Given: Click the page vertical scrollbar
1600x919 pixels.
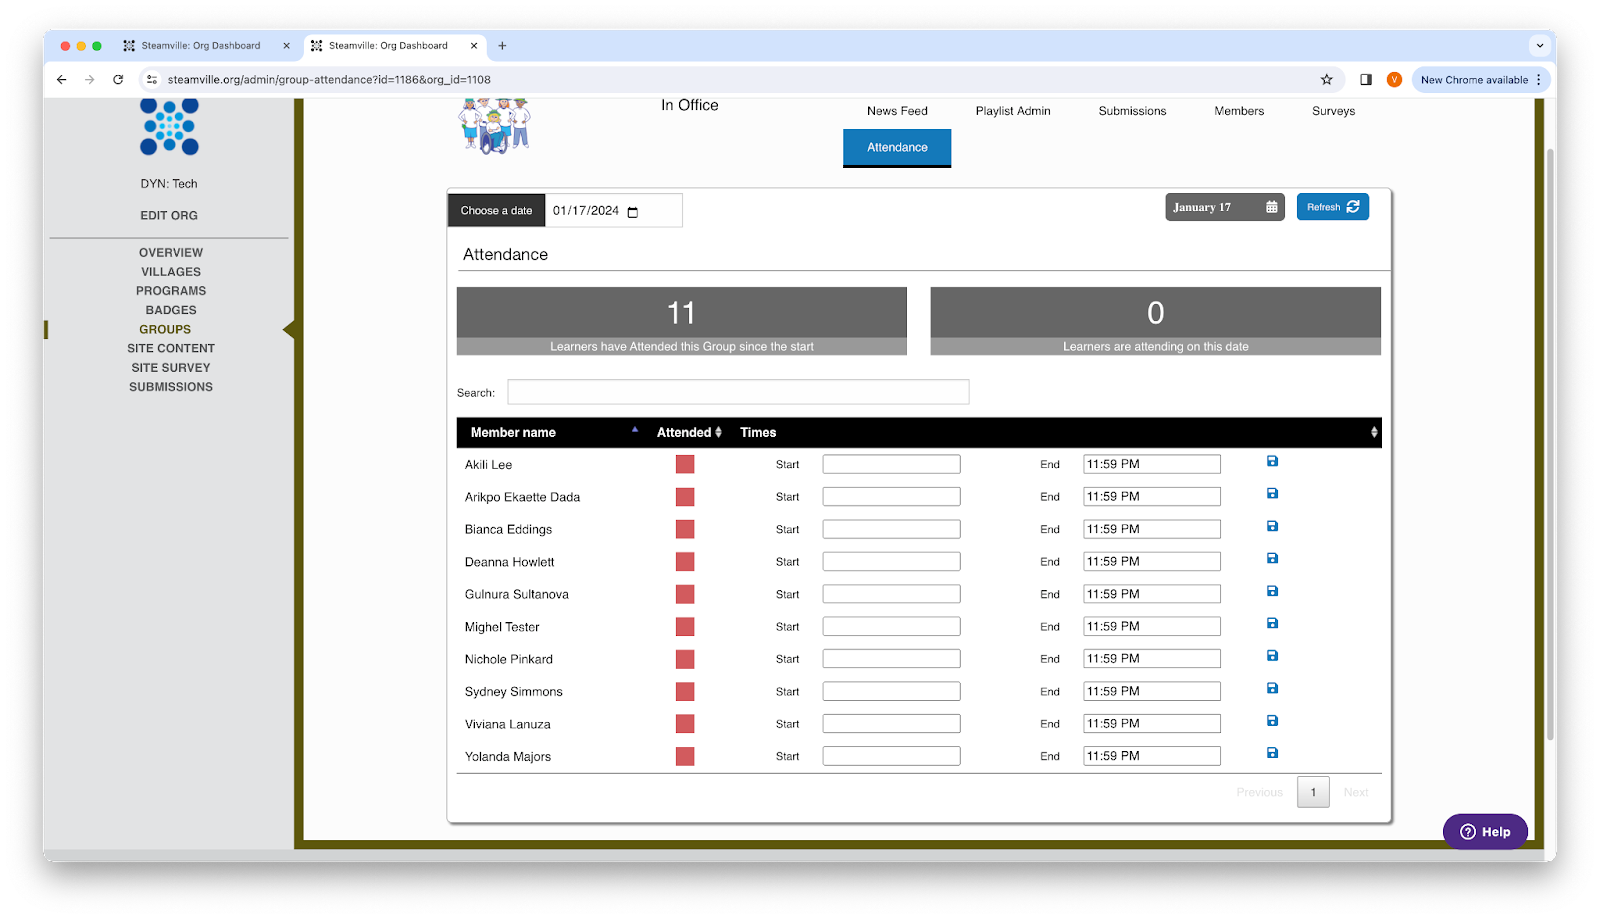Looking at the screenshot, I should pyautogui.click(x=1550, y=443).
